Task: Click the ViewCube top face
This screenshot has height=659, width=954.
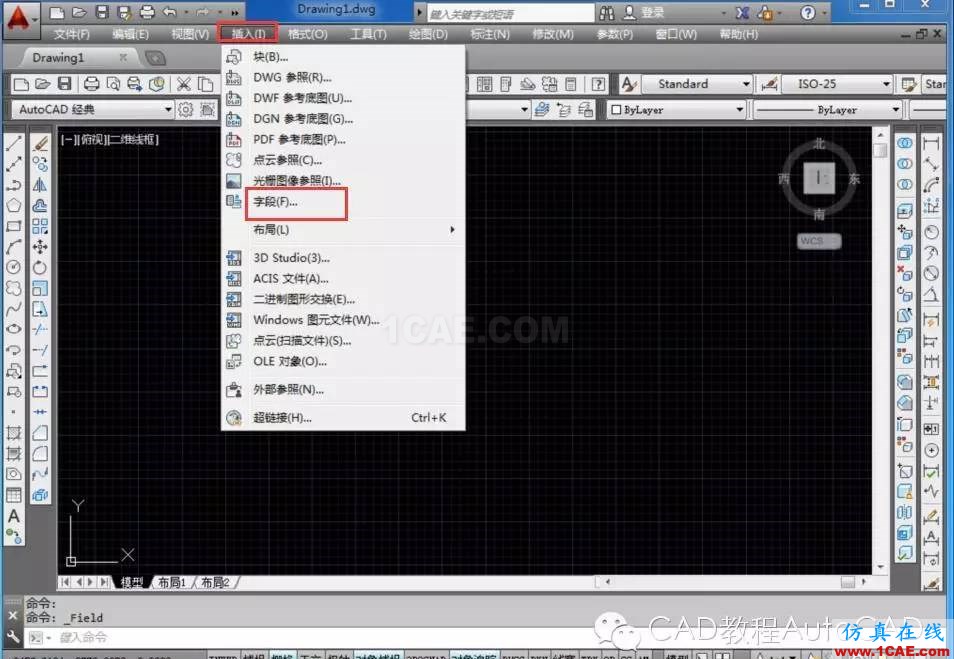Action: pos(819,178)
